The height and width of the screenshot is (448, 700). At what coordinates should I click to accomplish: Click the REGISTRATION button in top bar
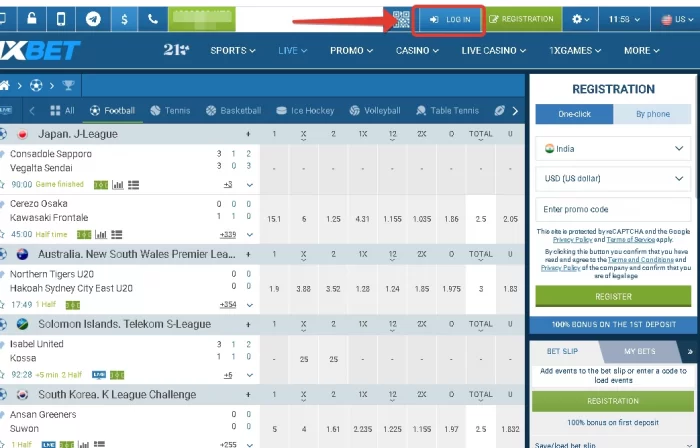click(x=523, y=19)
